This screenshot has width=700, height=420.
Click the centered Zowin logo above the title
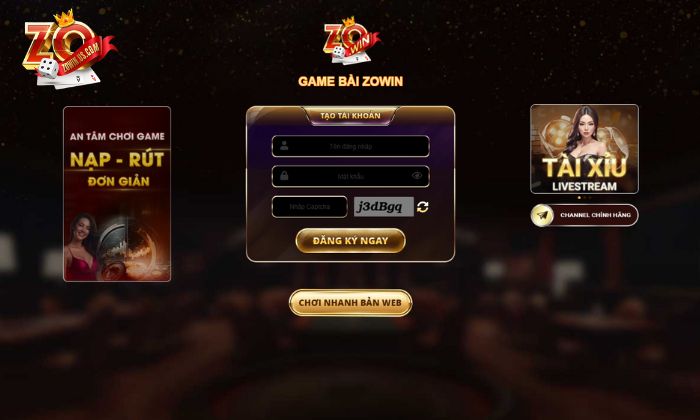[352, 41]
